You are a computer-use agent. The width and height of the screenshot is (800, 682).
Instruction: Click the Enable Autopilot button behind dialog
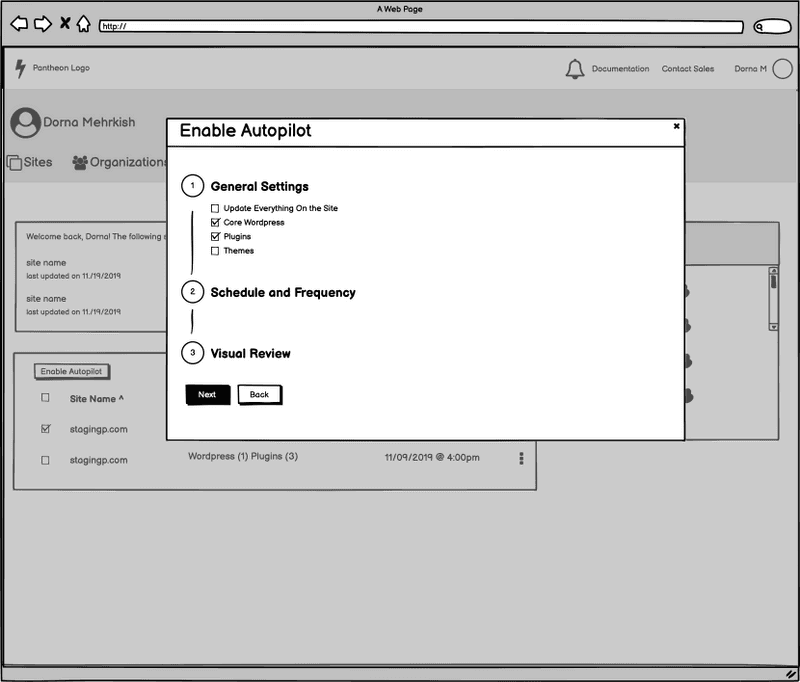[71, 371]
